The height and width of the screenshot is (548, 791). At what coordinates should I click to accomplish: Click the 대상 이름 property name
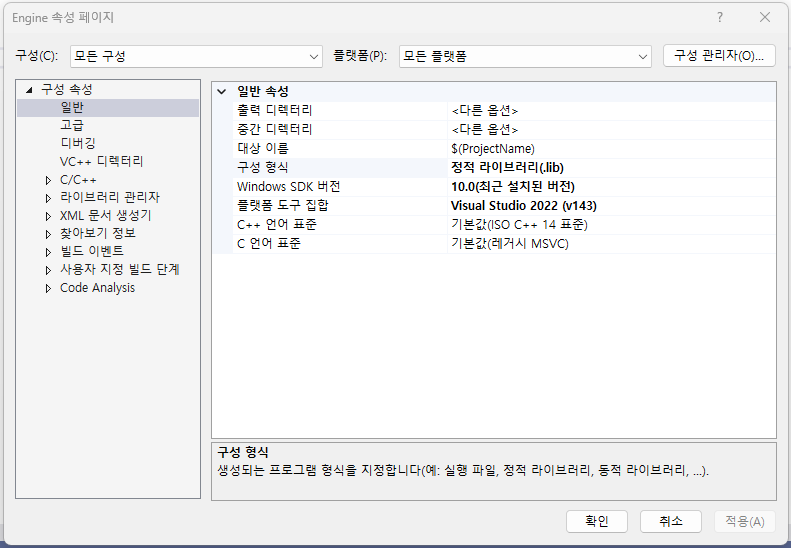[263, 149]
